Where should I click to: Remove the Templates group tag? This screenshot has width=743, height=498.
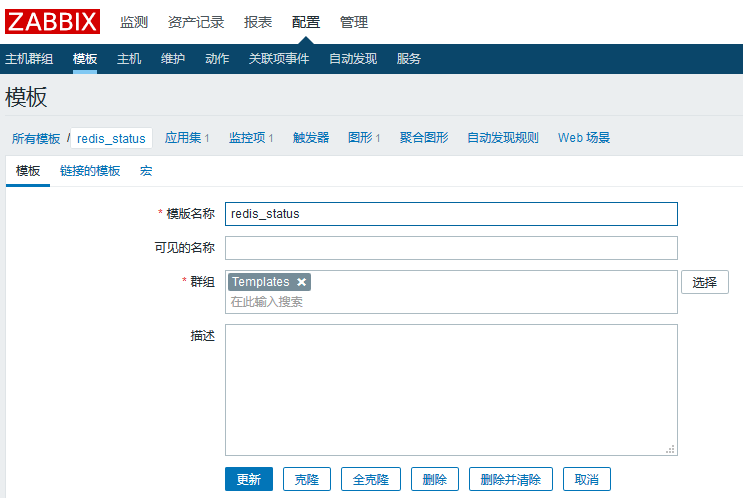(x=302, y=282)
